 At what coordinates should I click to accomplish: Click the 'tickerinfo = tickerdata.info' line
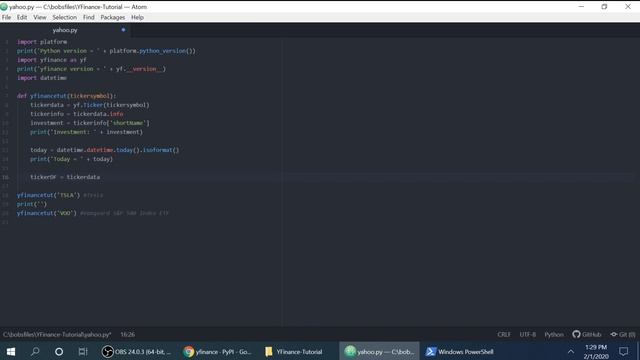point(76,114)
